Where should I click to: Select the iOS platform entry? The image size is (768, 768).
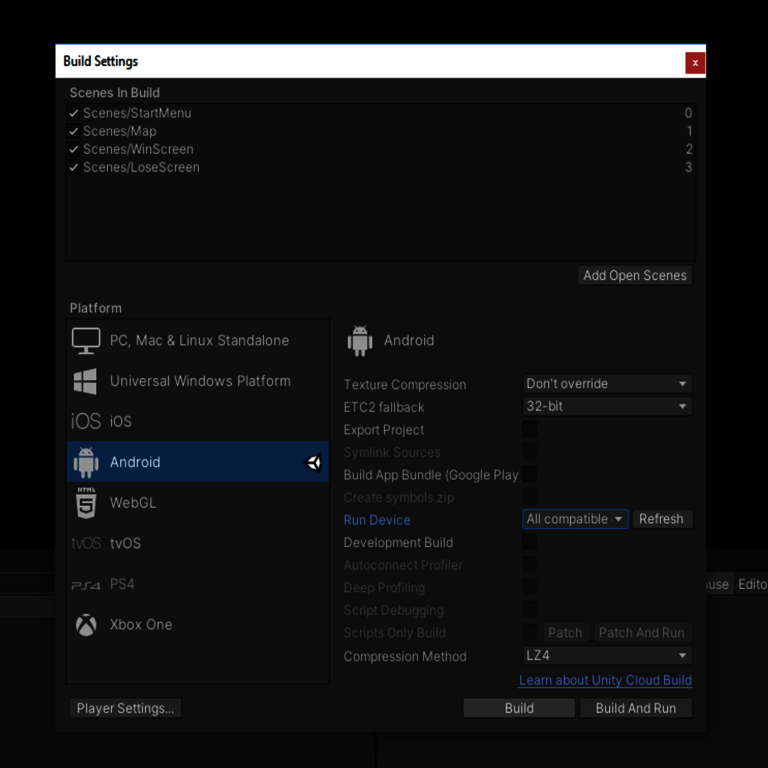(198, 421)
